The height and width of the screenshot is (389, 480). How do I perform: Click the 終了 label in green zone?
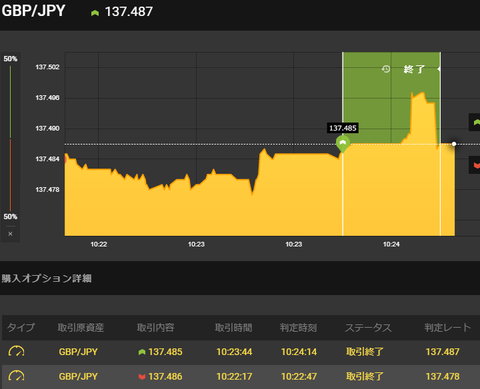pos(414,69)
